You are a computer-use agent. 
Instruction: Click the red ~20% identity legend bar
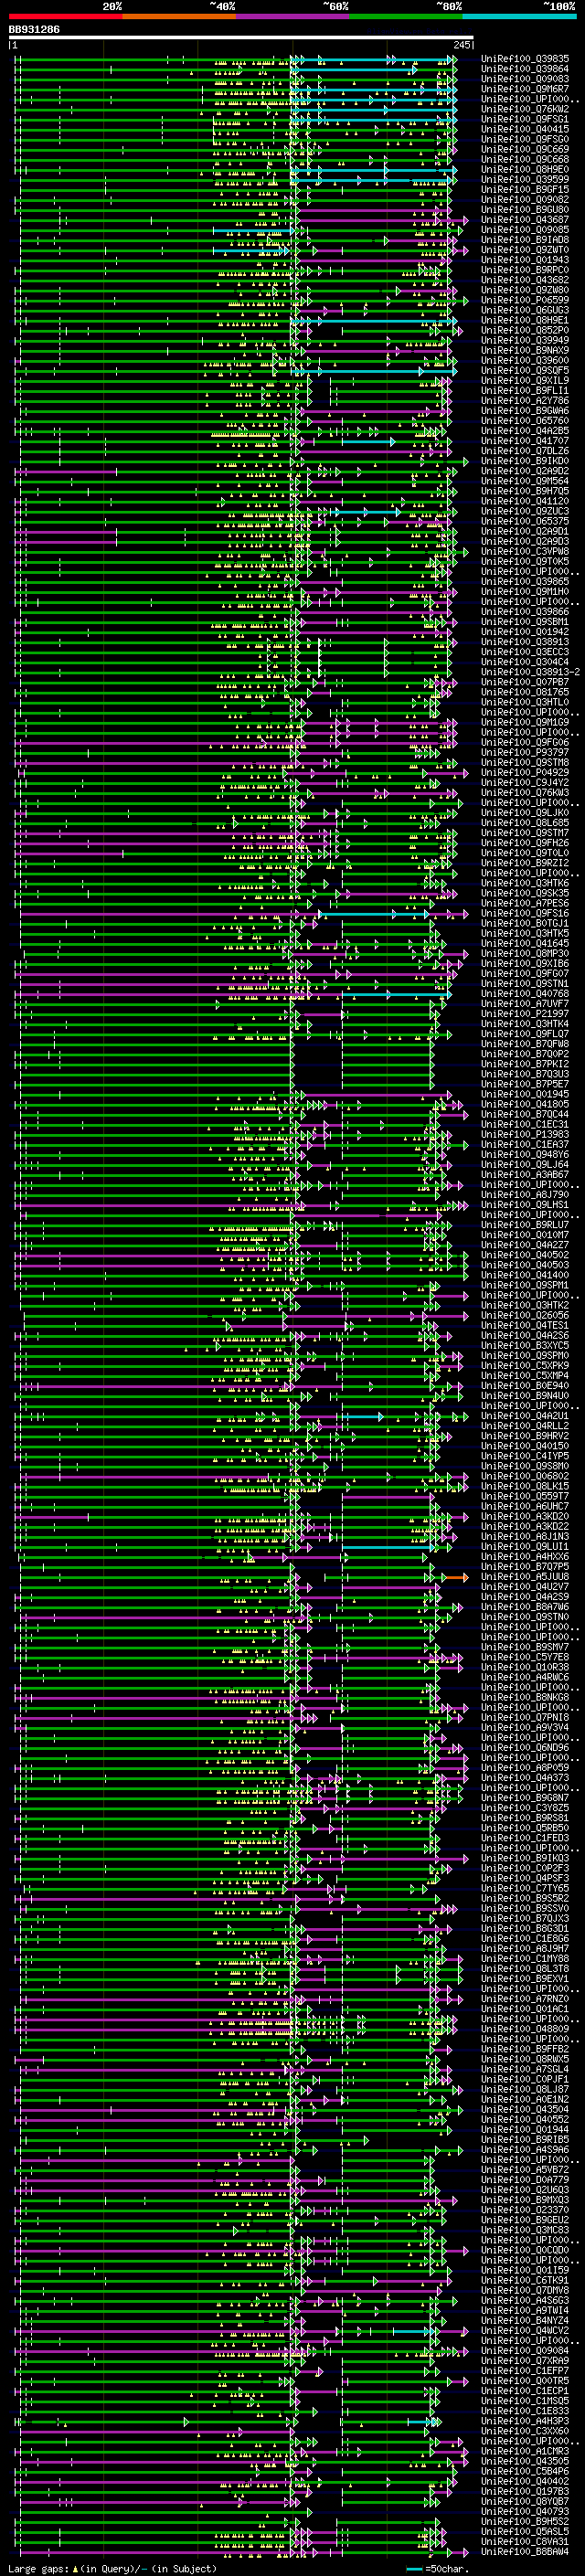(x=65, y=16)
